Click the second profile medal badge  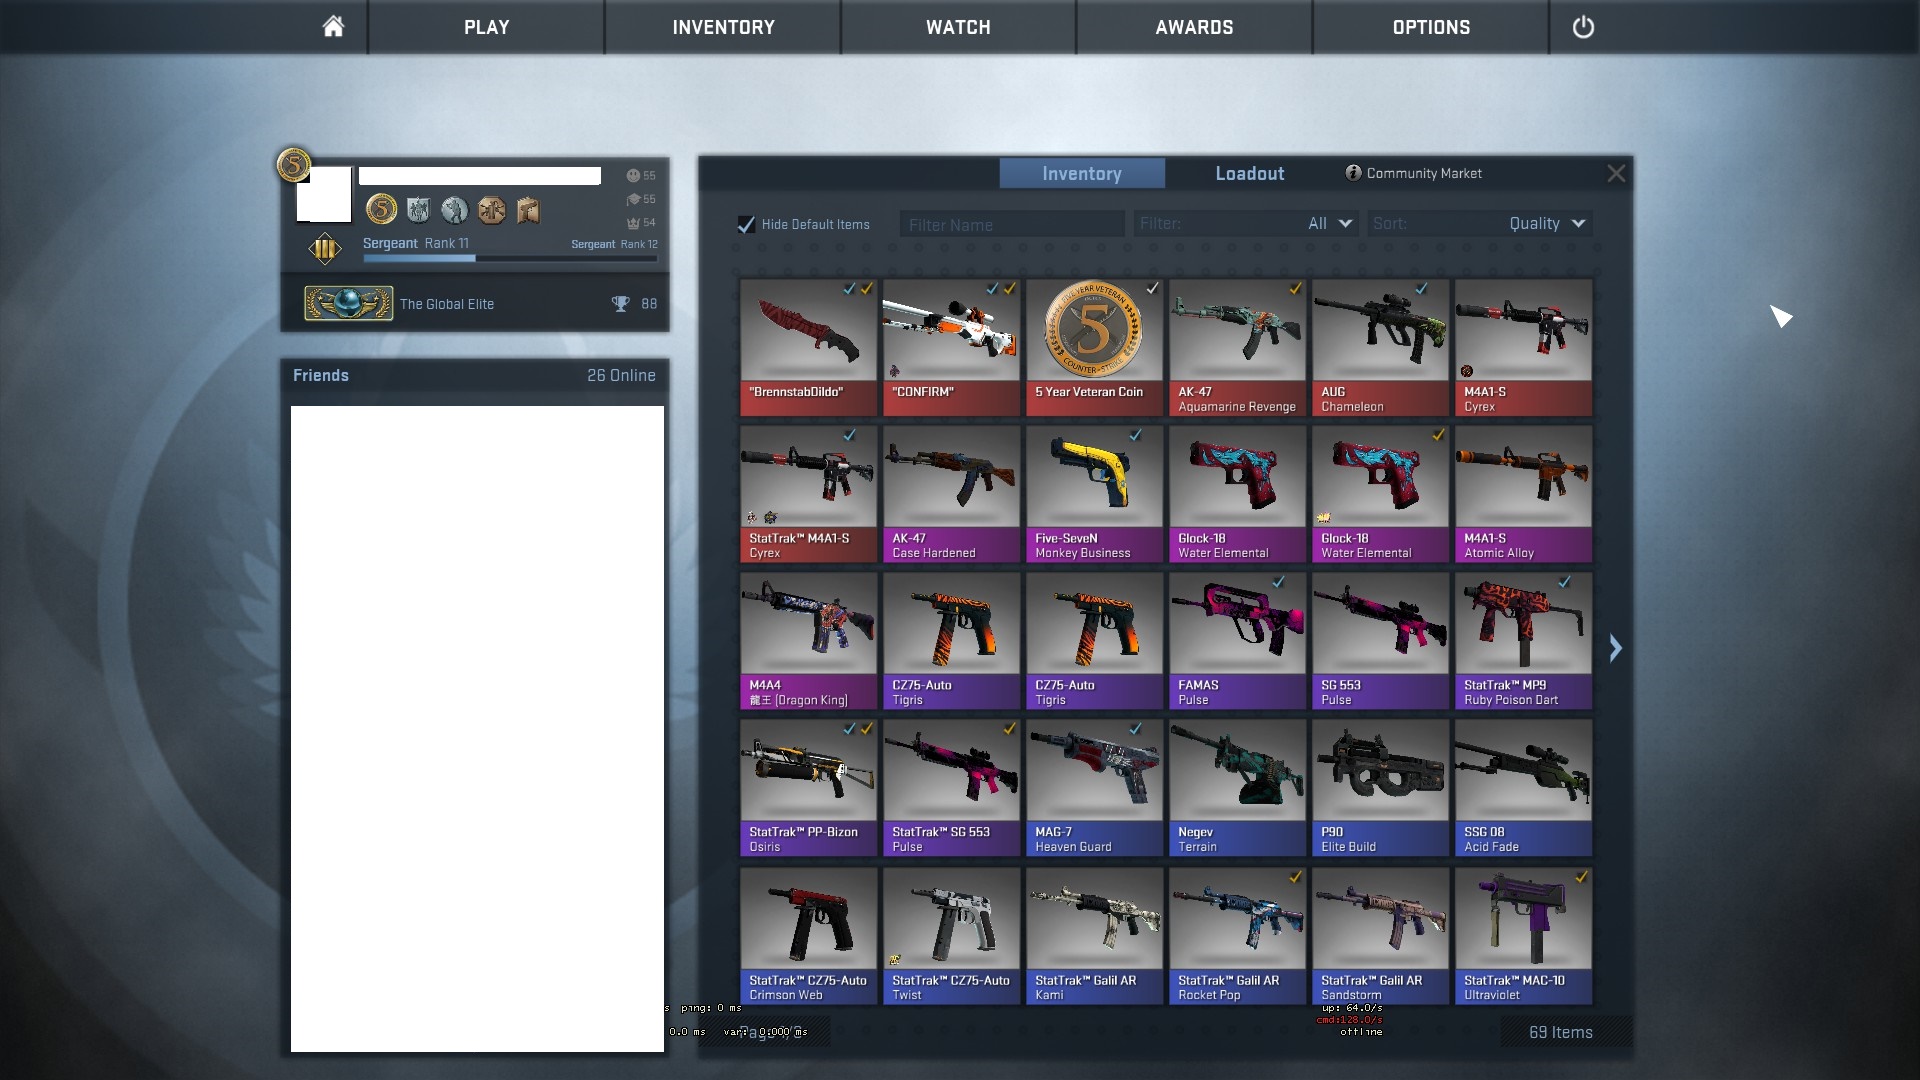pos(418,209)
